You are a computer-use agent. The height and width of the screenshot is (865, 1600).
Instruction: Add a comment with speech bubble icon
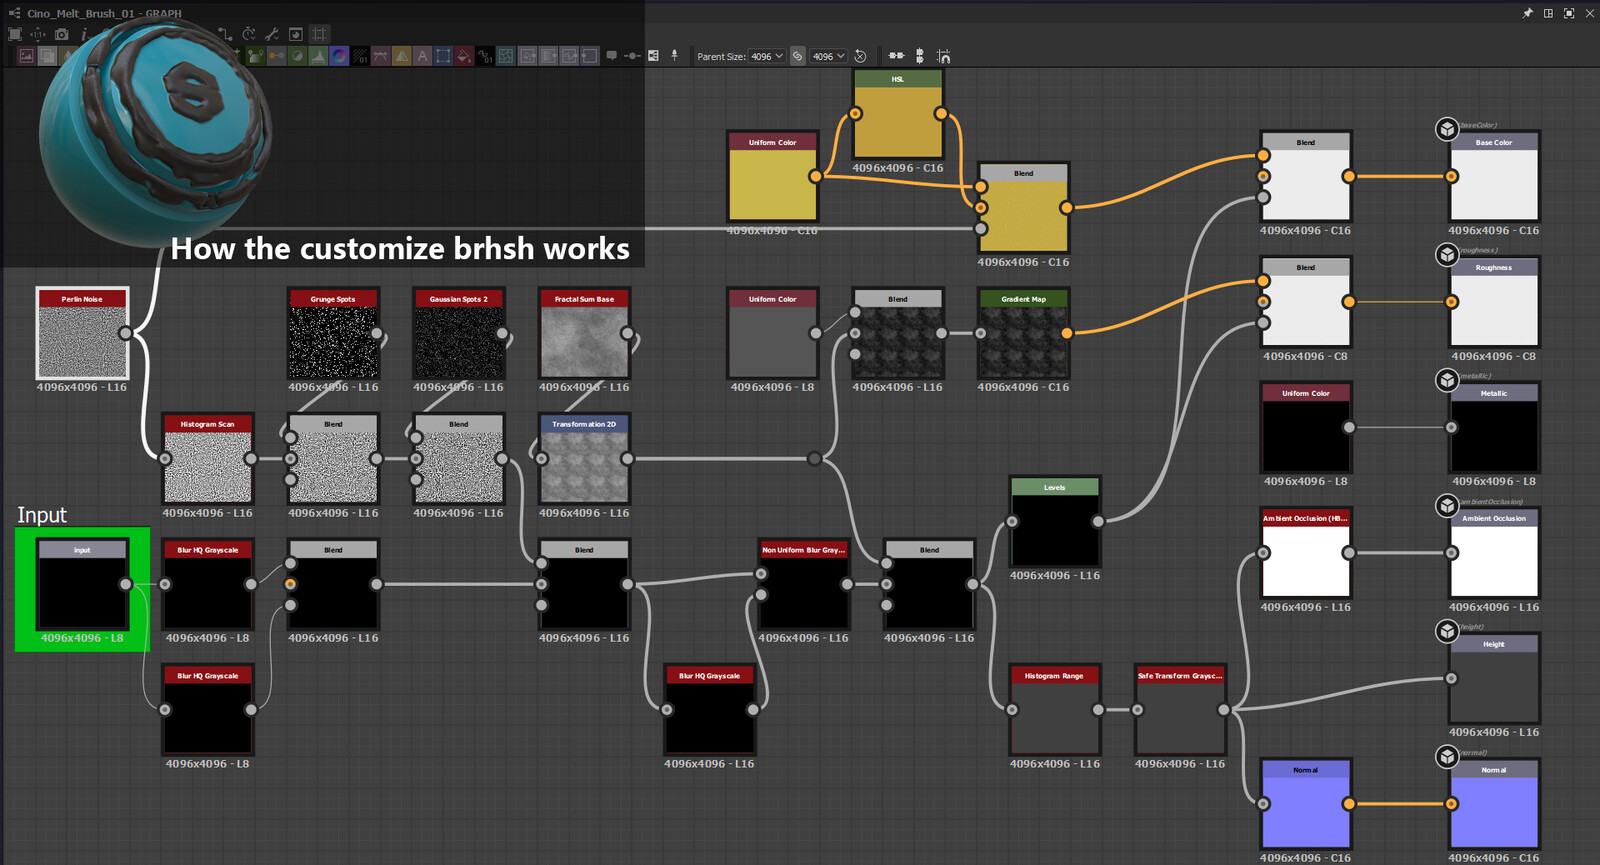pyautogui.click(x=612, y=56)
